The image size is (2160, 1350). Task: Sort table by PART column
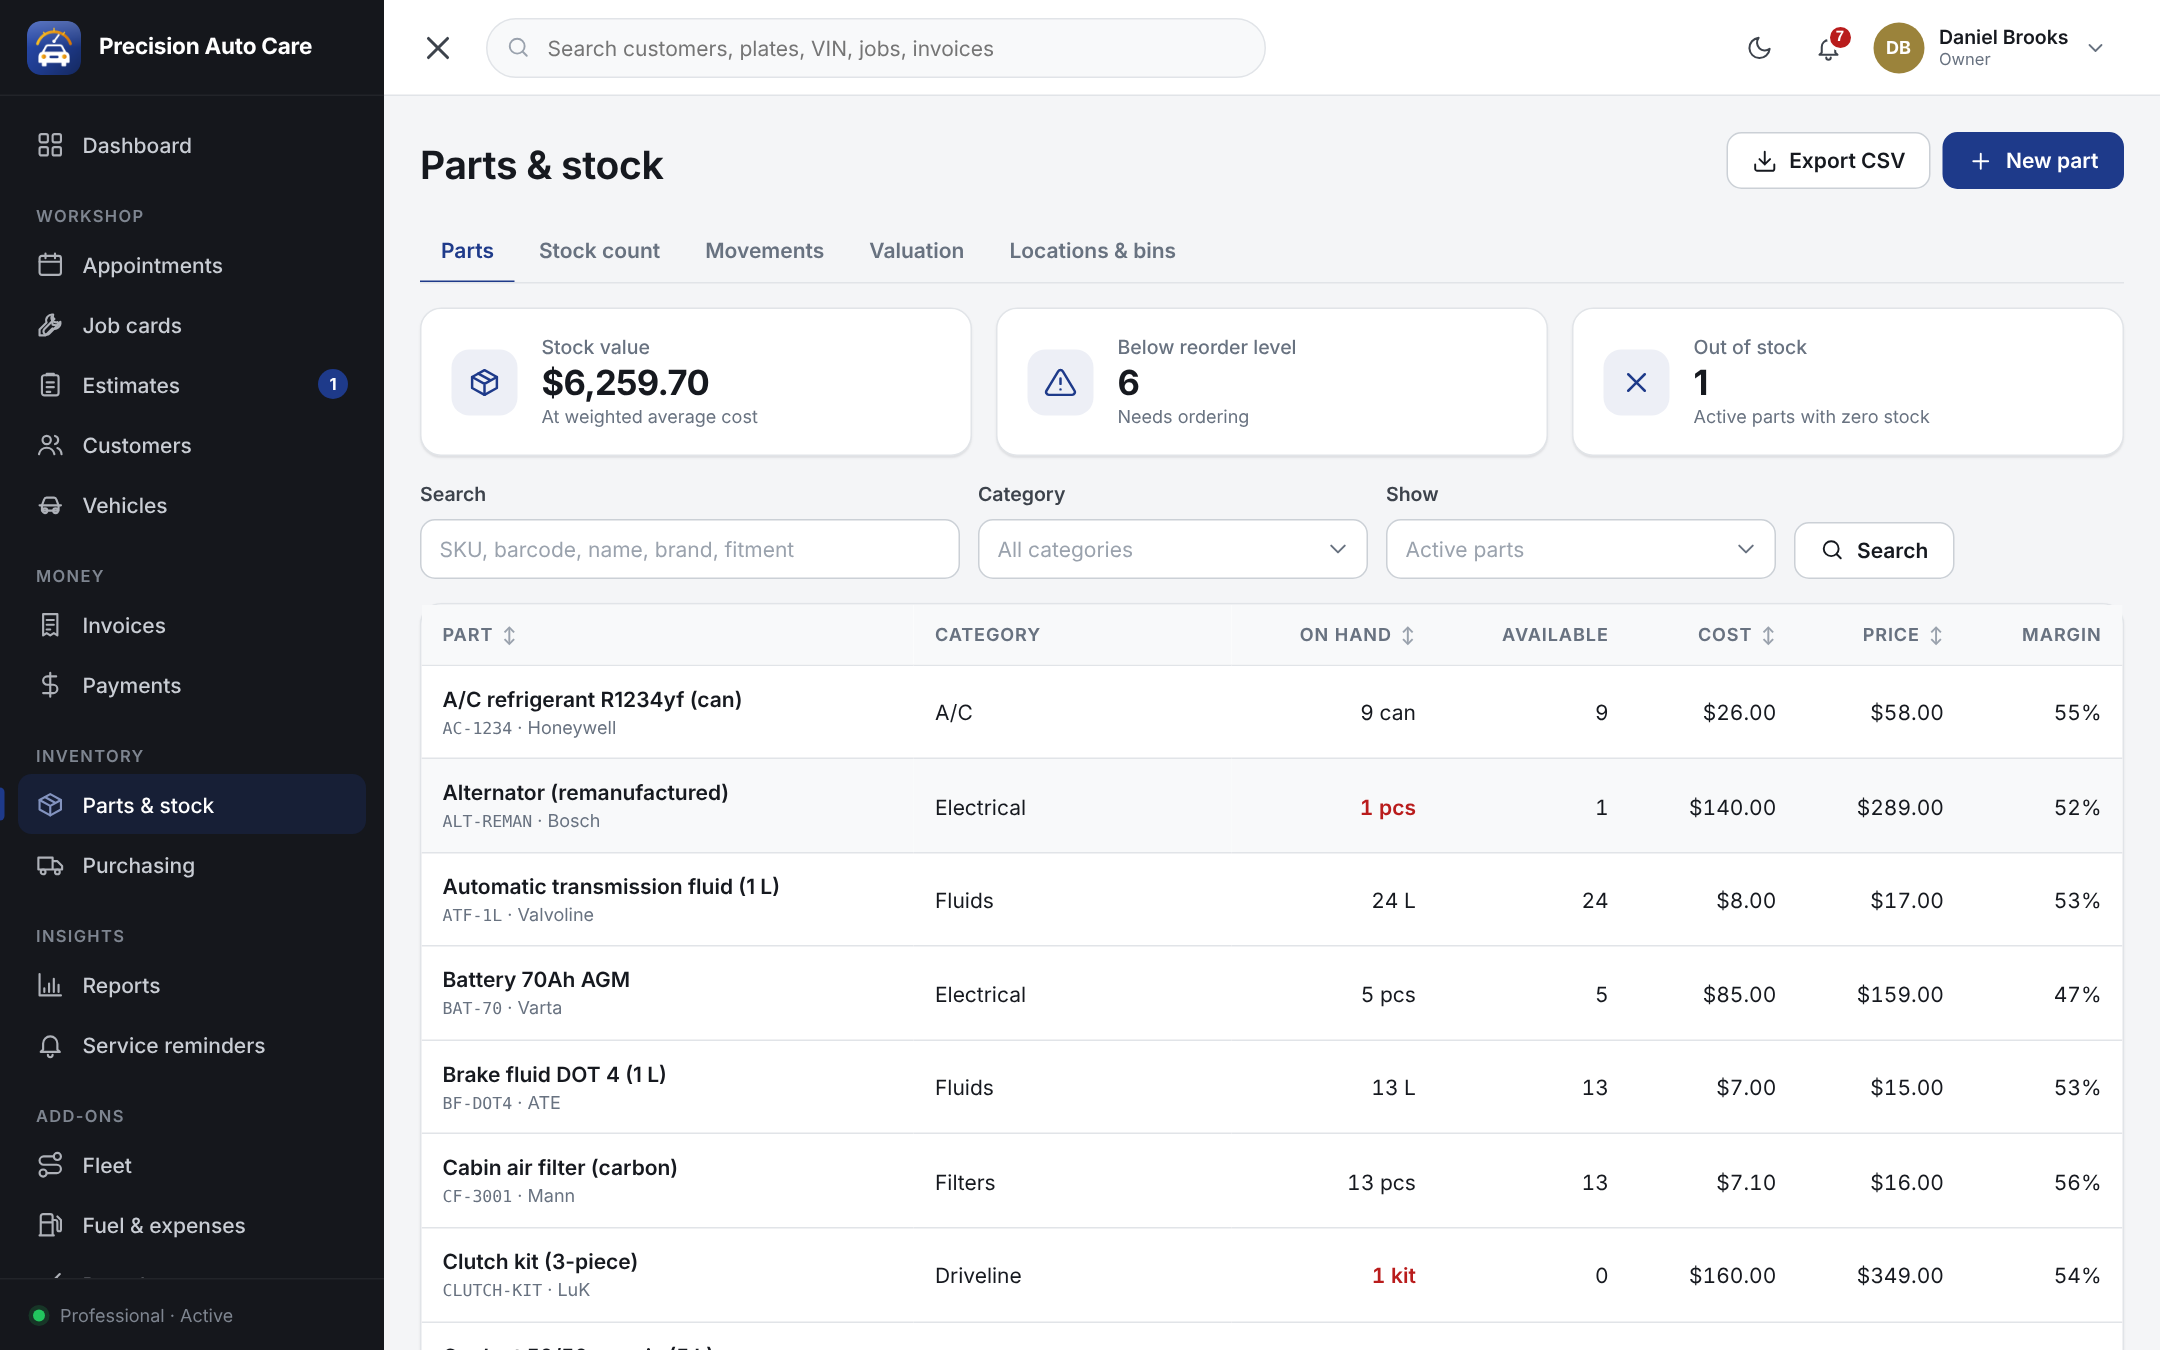[x=479, y=635]
